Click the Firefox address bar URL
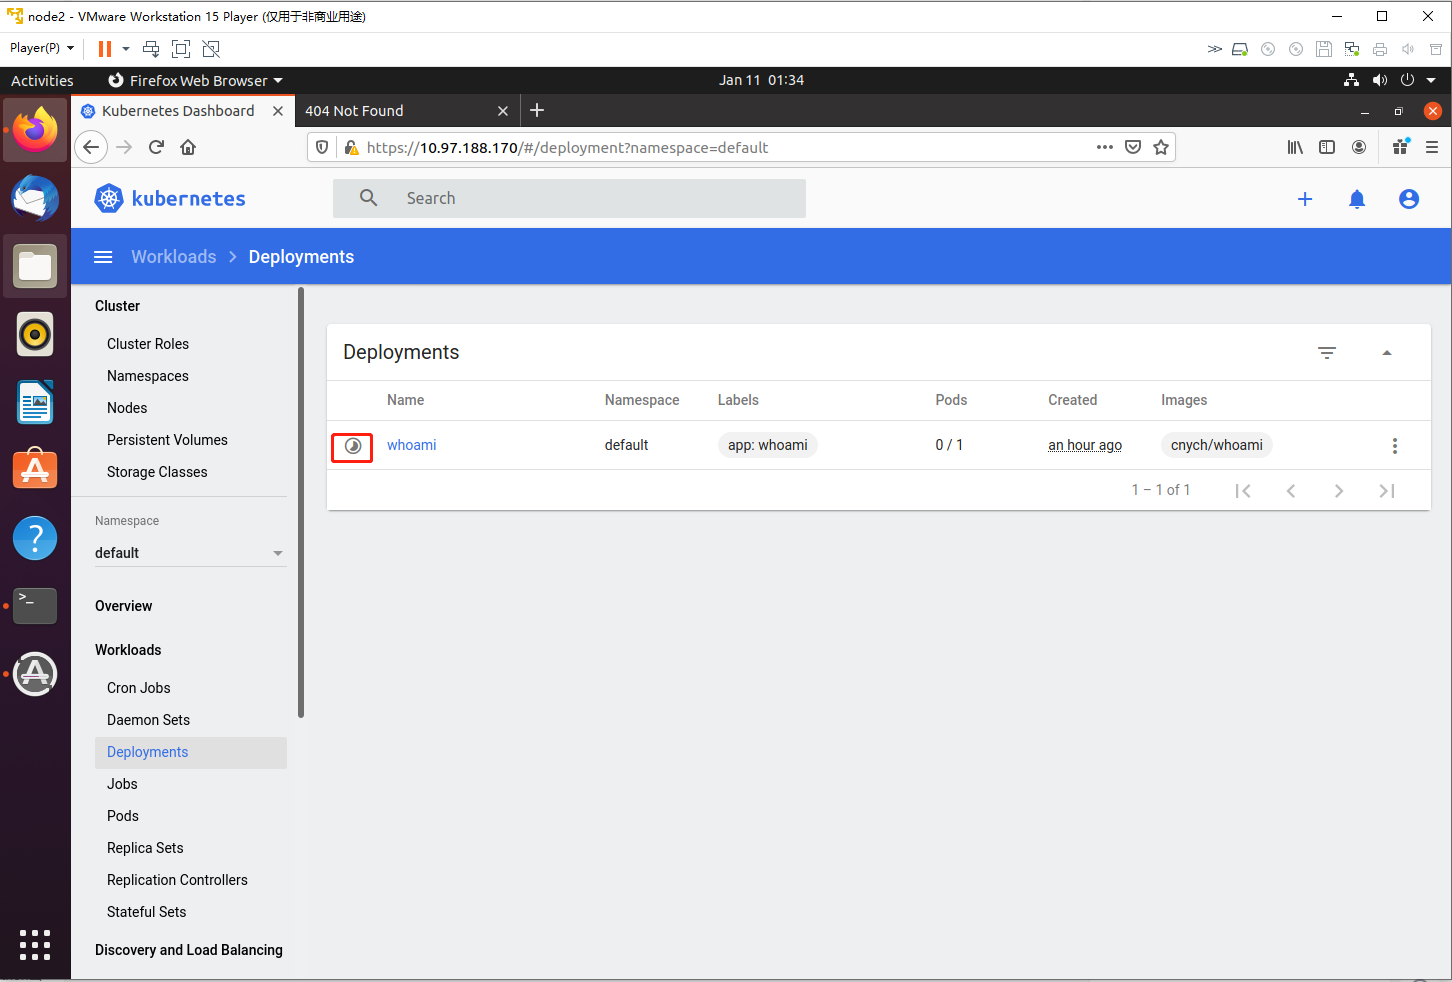The image size is (1452, 982). pyautogui.click(x=567, y=147)
